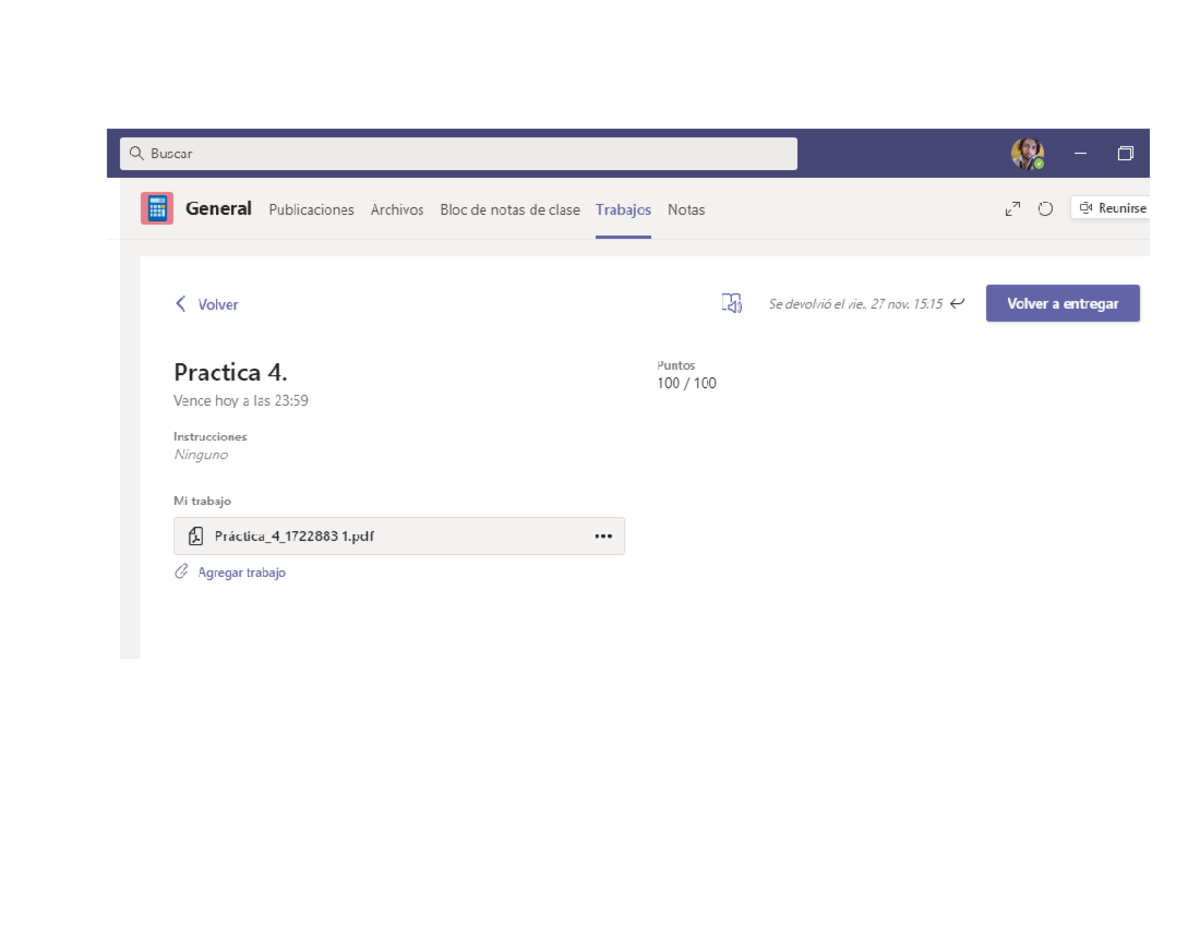Reload the tab with the refresh icon
Screen dimensions: 1200x927
point(1045,209)
